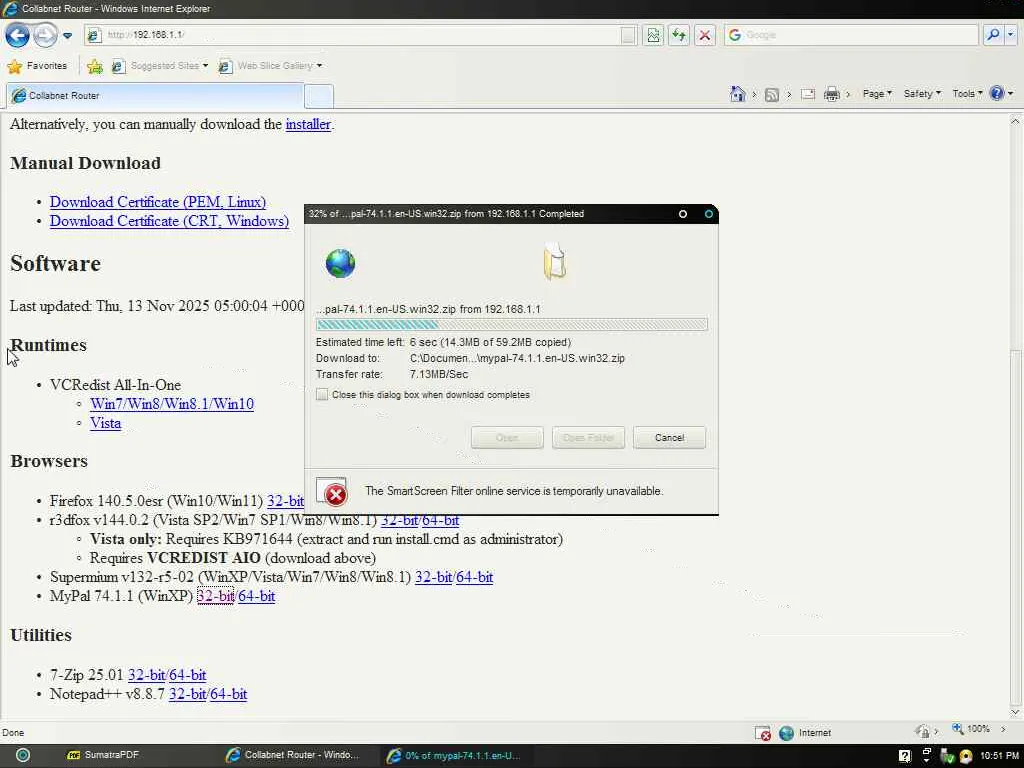Download MyPal 74.1.1 32-bit
The width and height of the screenshot is (1024, 768).
pos(215,596)
